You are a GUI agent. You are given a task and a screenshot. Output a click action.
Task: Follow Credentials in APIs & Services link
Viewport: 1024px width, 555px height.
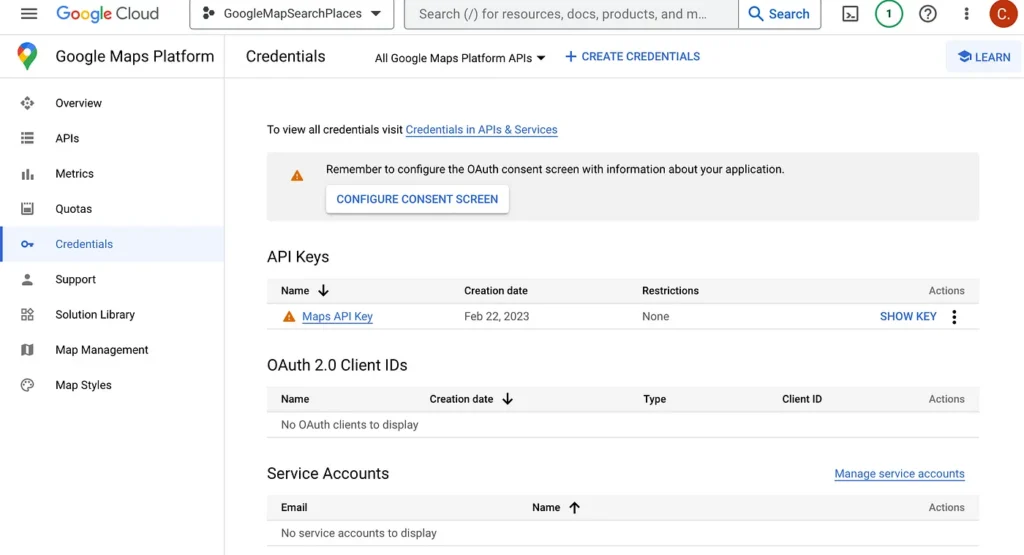point(481,130)
